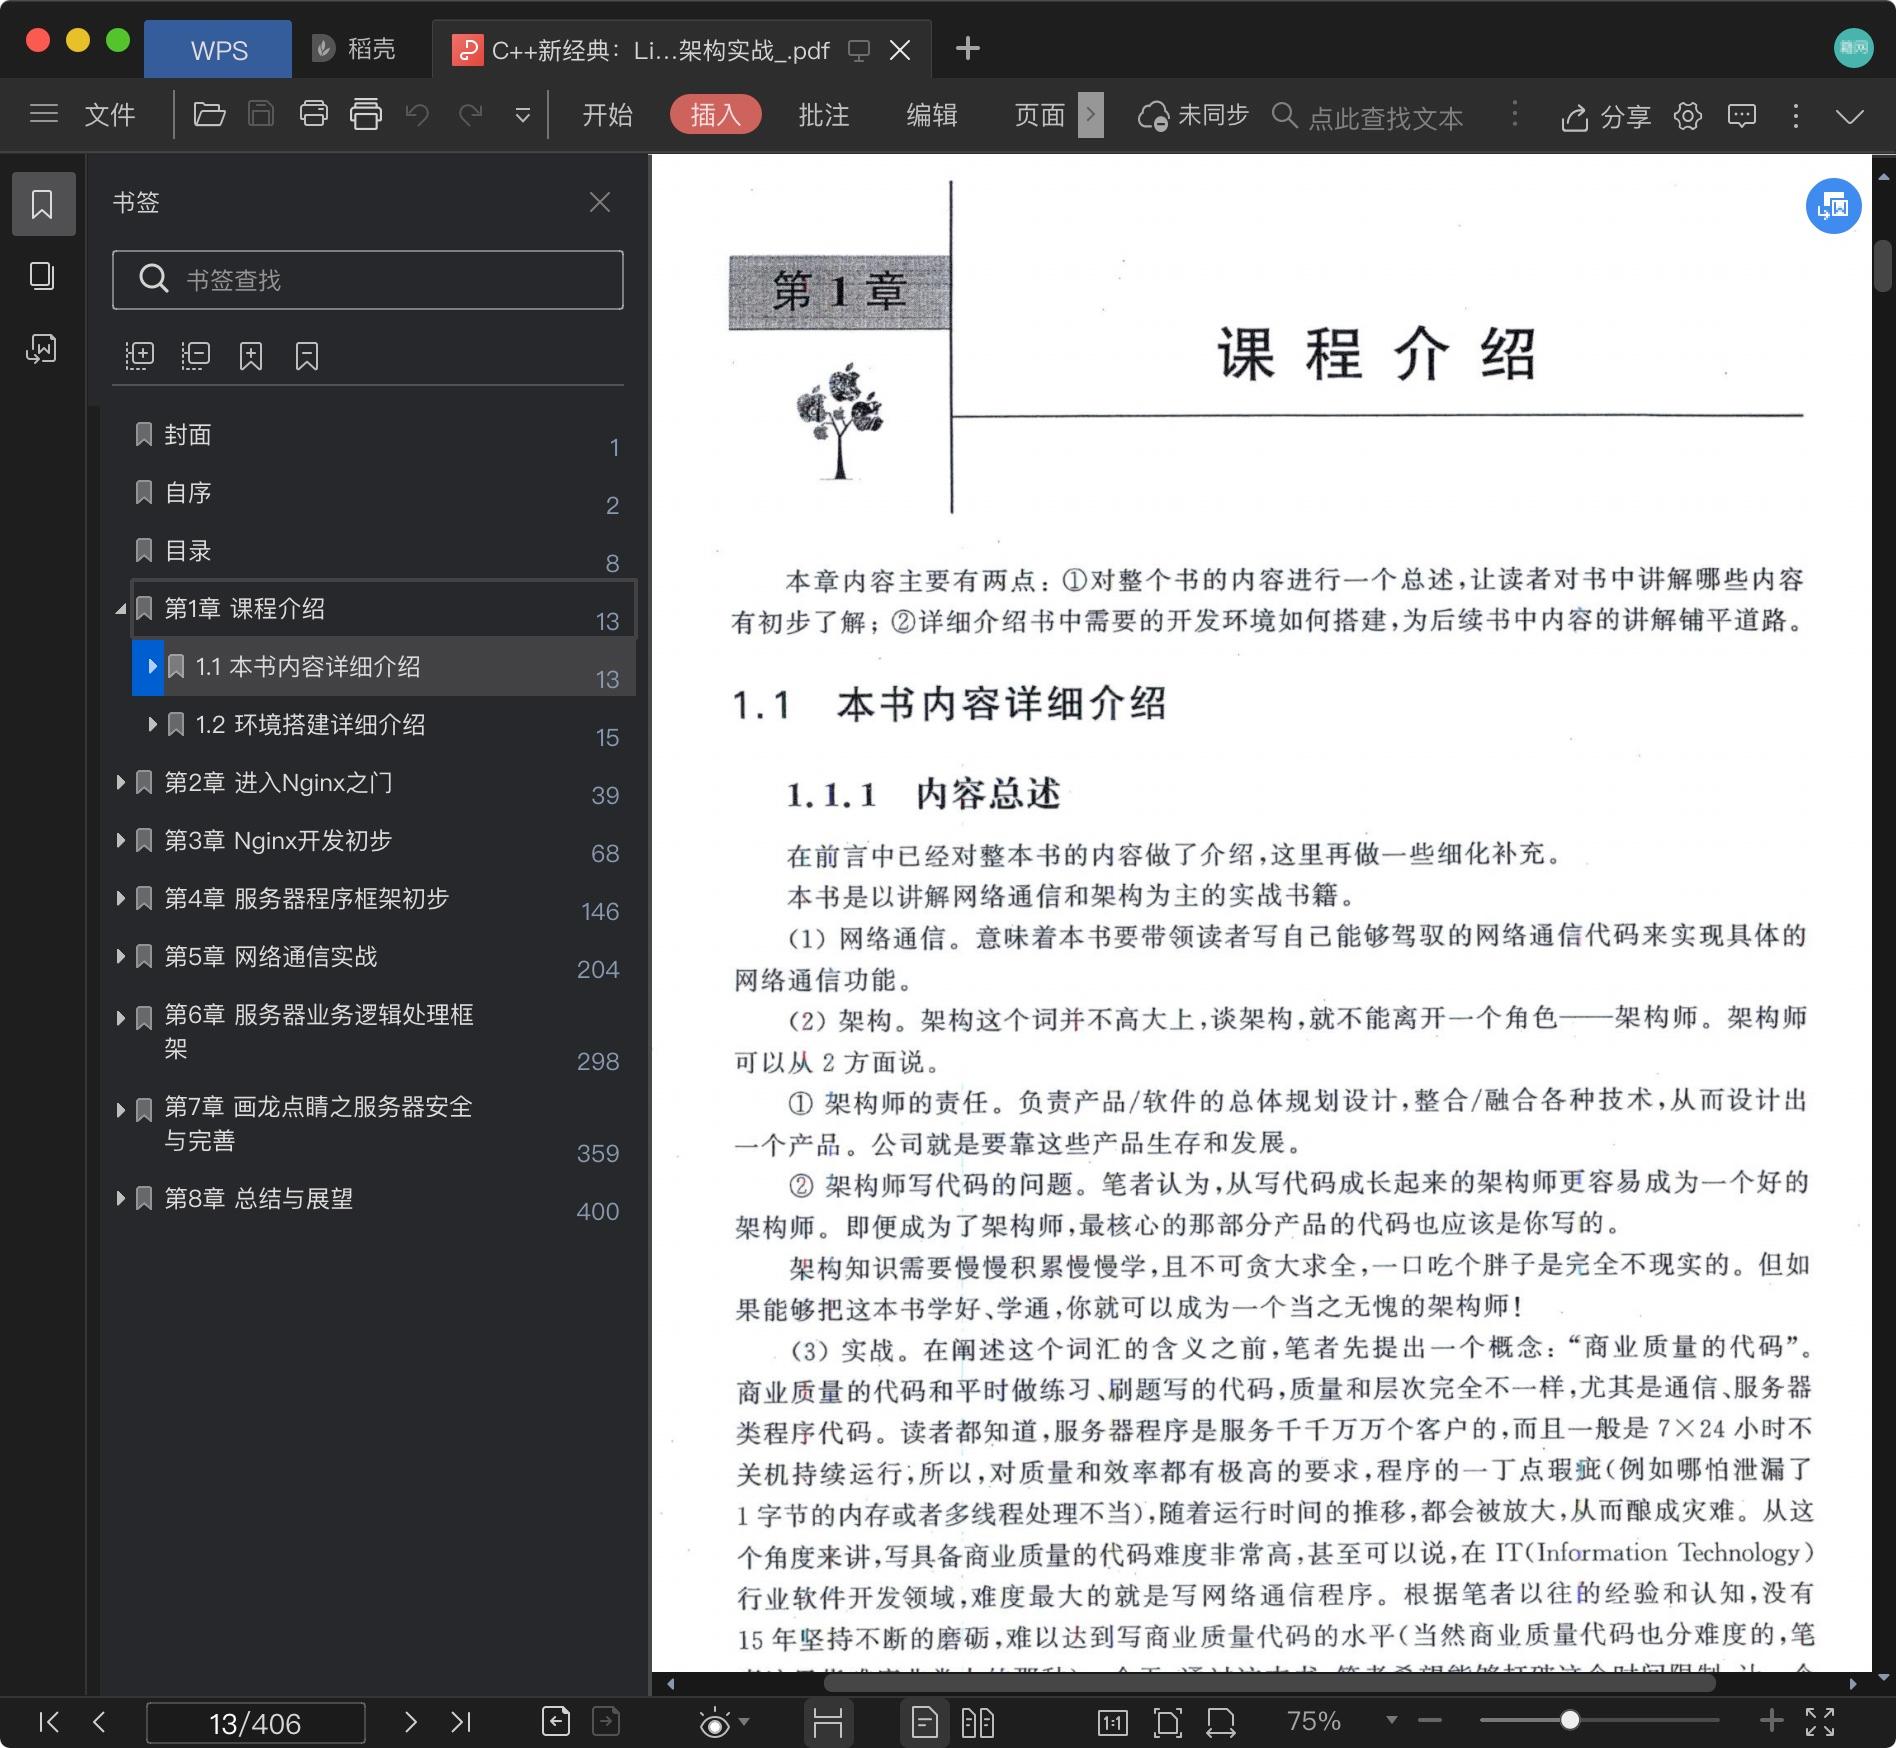Open the 编辑 ribbon tab

[931, 115]
